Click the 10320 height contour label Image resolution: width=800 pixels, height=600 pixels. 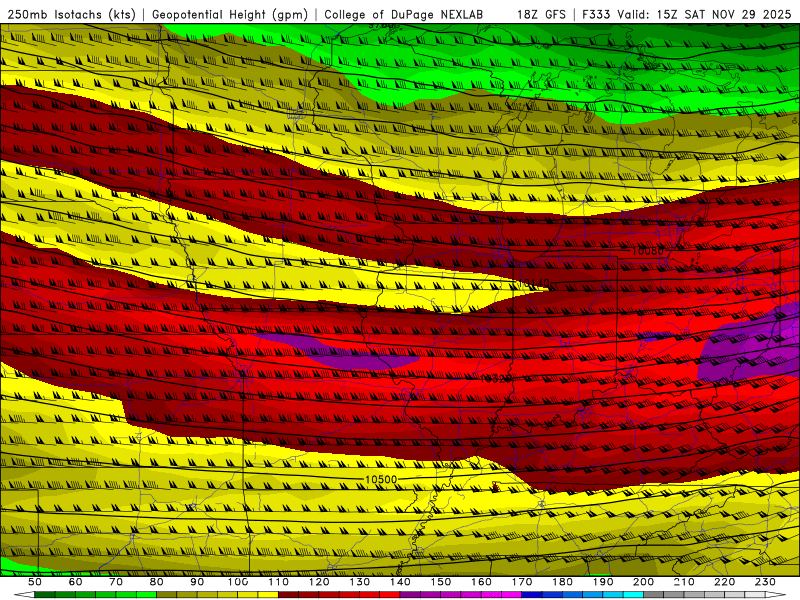(x=496, y=379)
